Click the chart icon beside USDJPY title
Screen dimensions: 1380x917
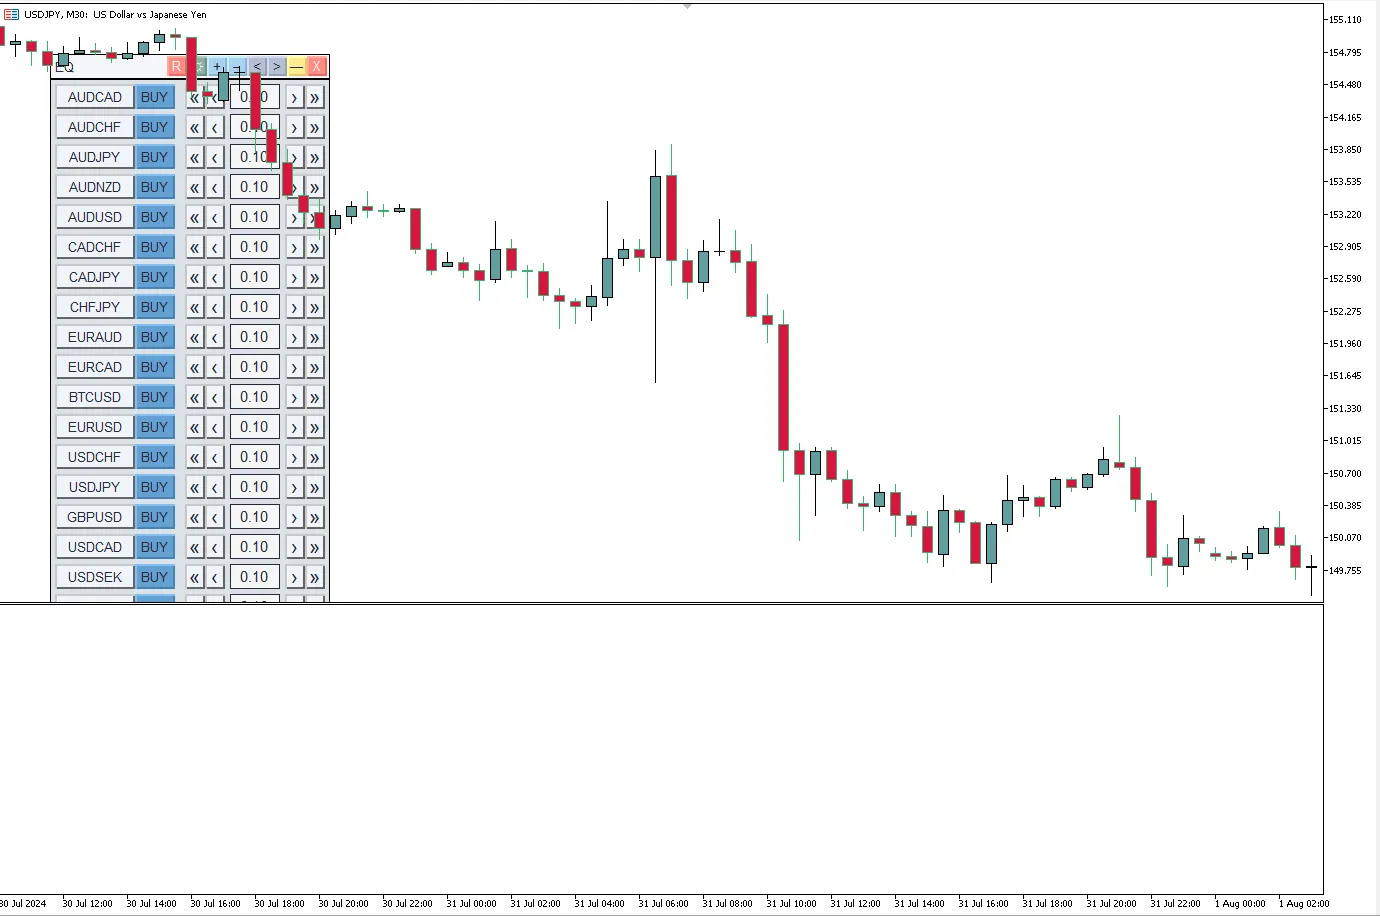click(x=11, y=15)
